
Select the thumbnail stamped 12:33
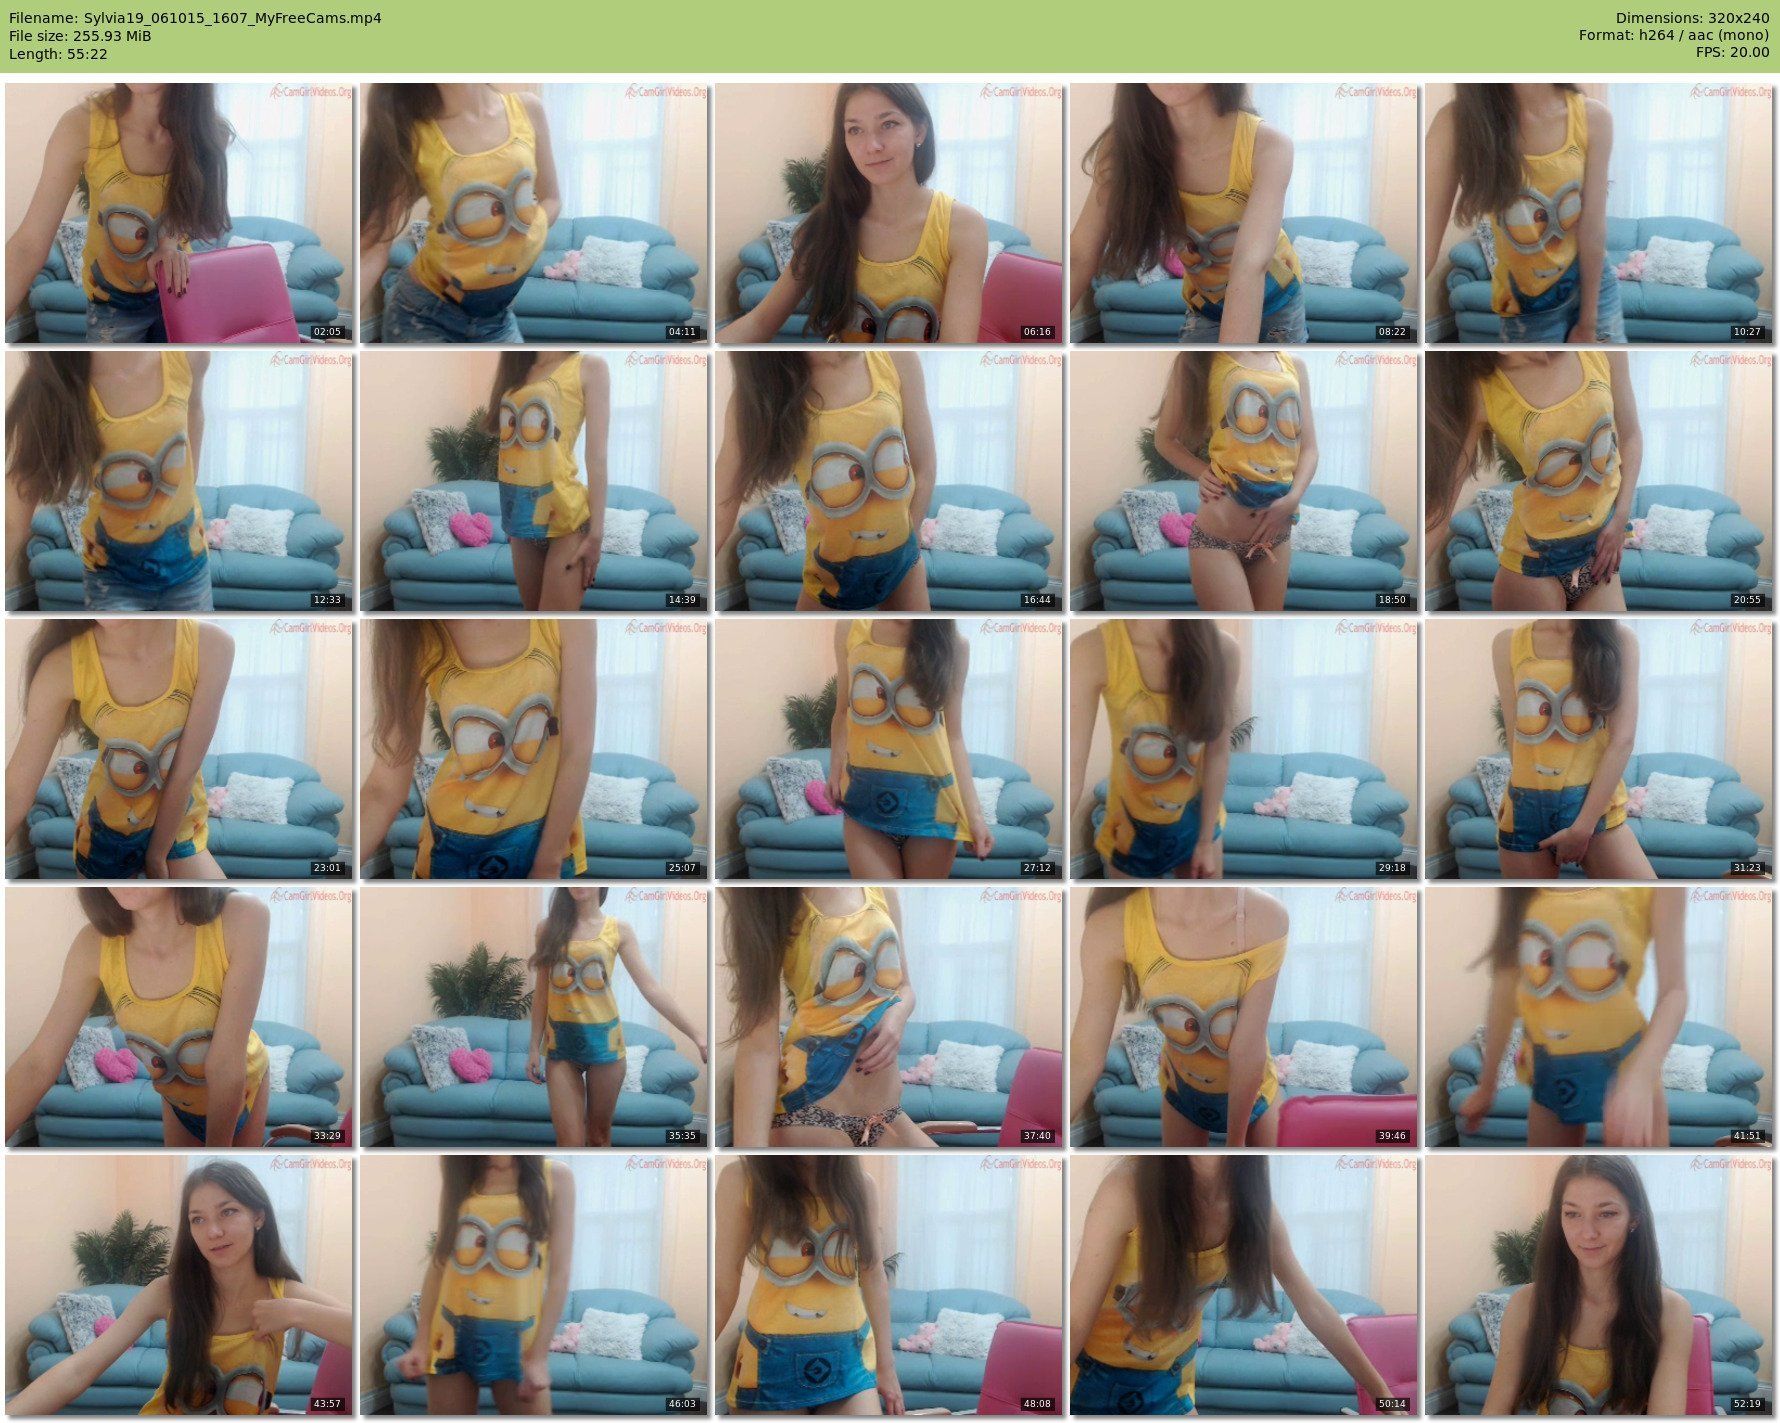(x=179, y=481)
